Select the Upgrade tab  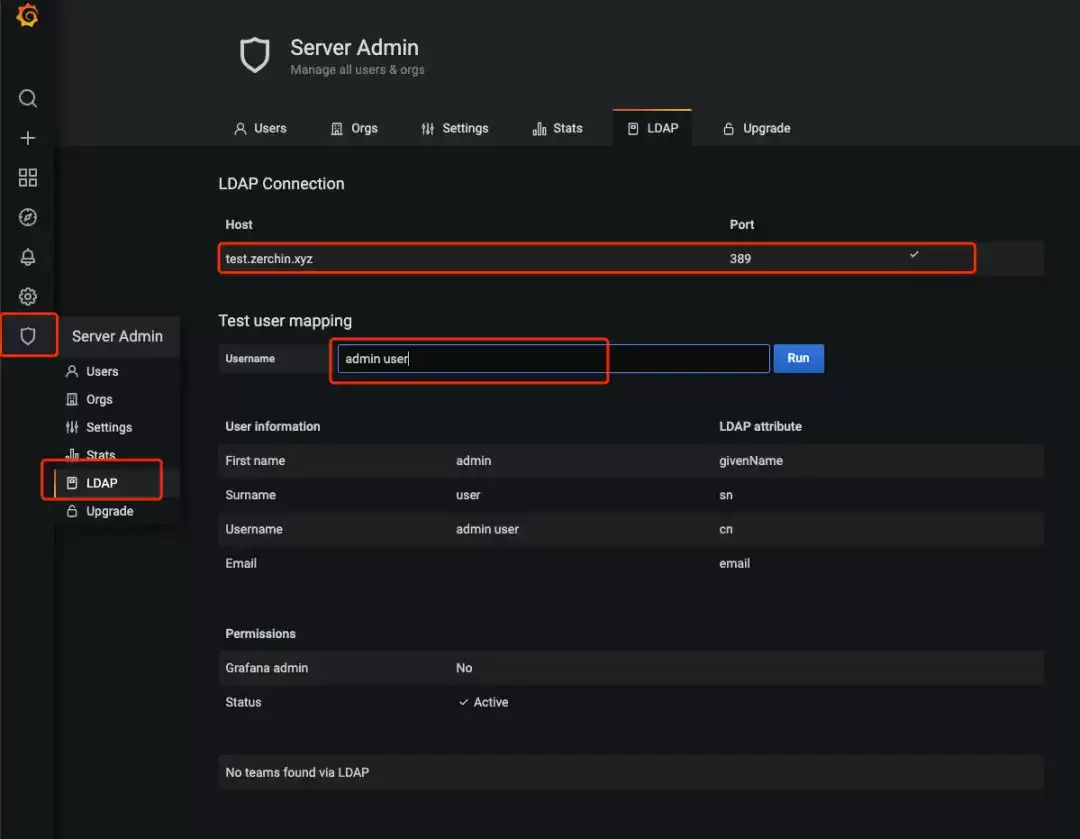point(757,128)
